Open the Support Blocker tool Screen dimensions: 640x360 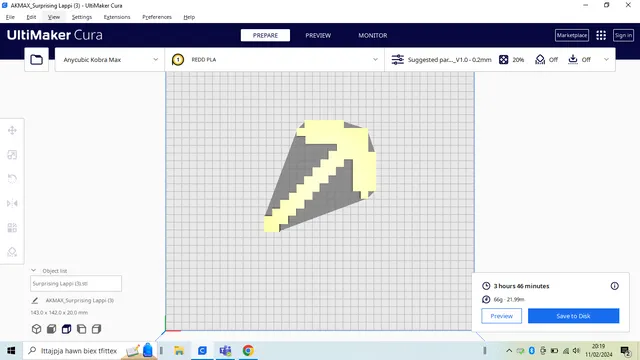click(12, 252)
